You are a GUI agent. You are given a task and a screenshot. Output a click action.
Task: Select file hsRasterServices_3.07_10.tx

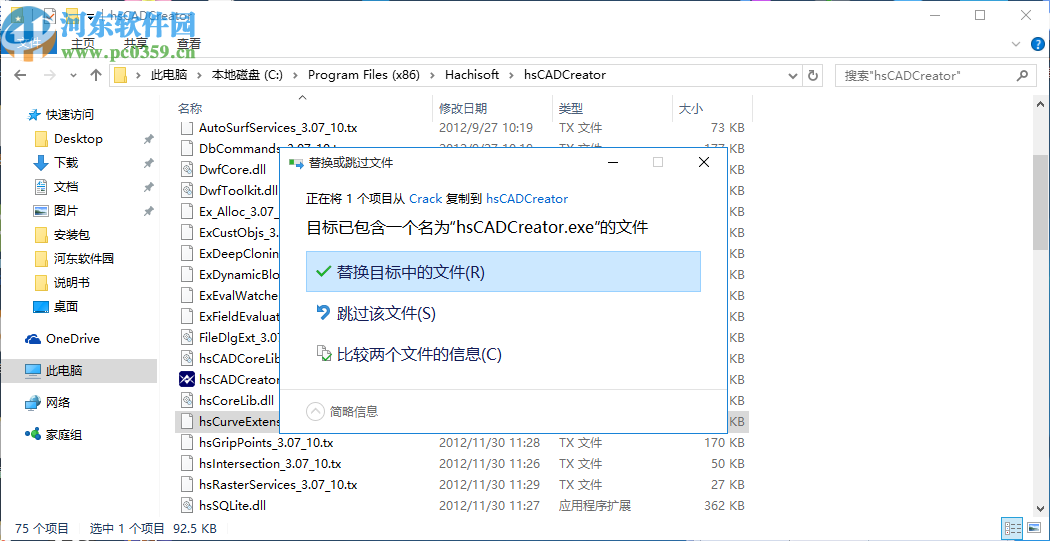tap(278, 485)
